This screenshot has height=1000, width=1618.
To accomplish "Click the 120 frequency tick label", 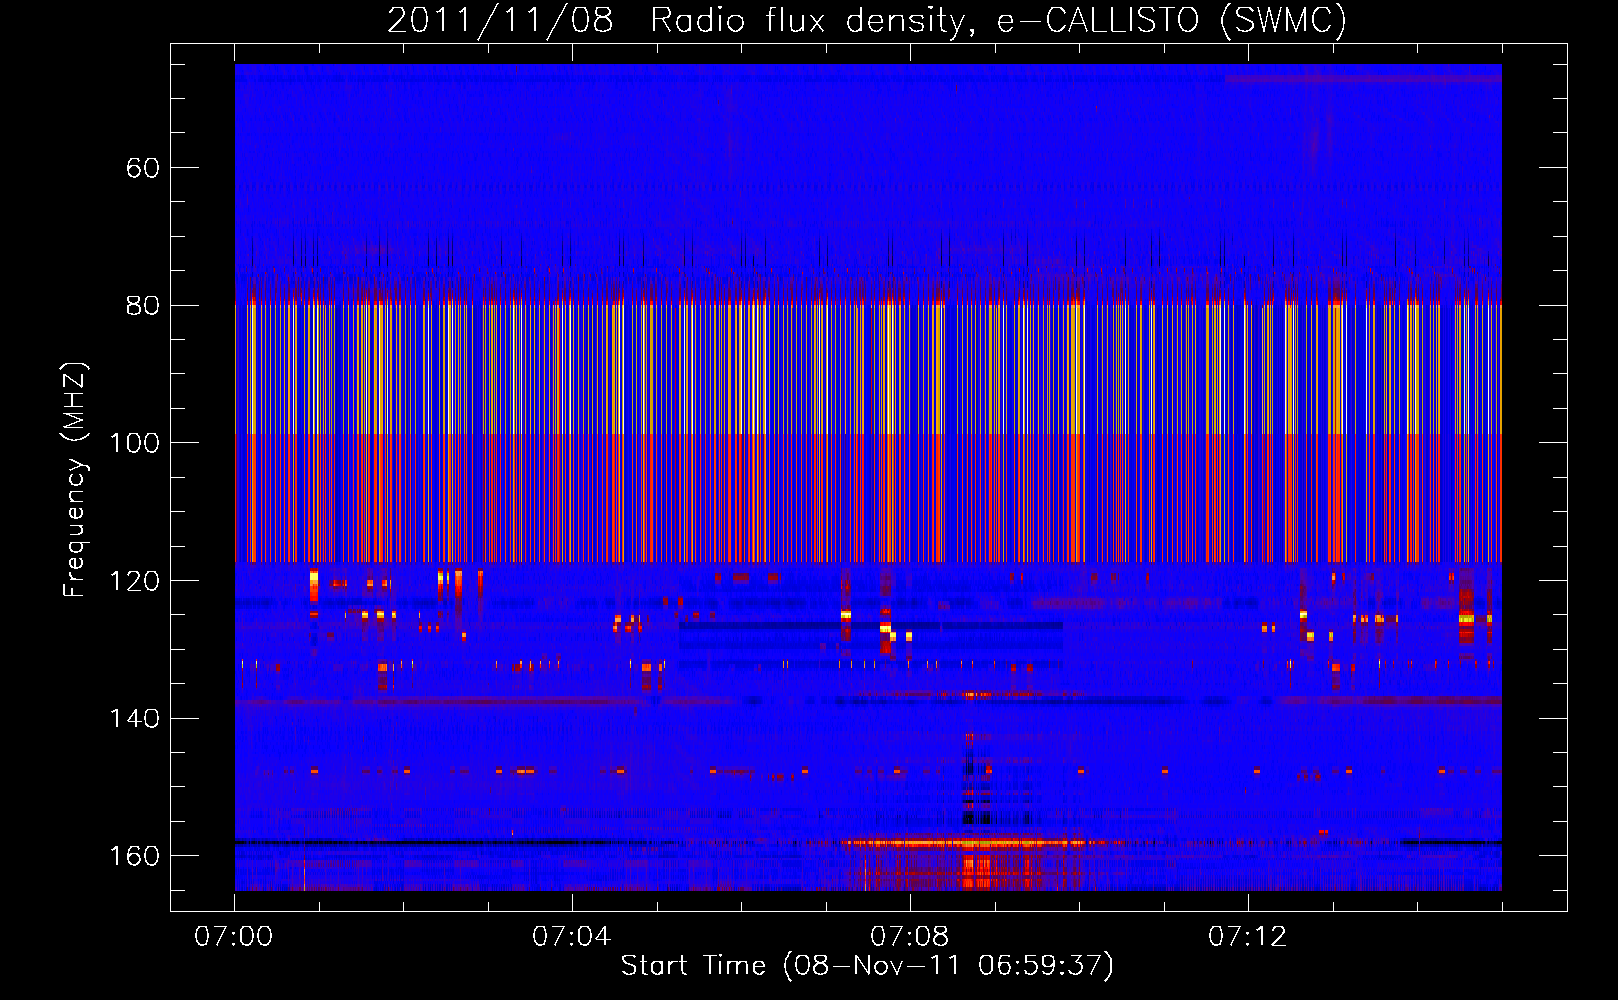I will 134,581.
